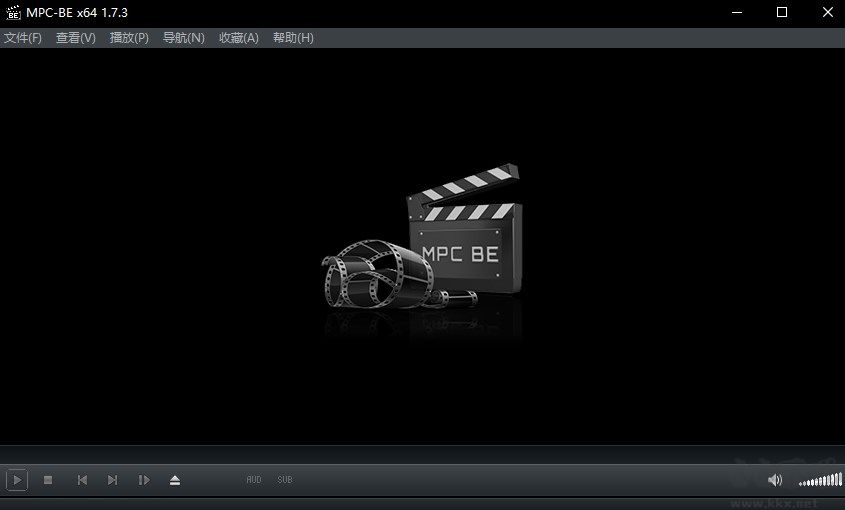The height and width of the screenshot is (510, 845).
Task: Select the SUB subtitle track button
Action: coord(285,480)
